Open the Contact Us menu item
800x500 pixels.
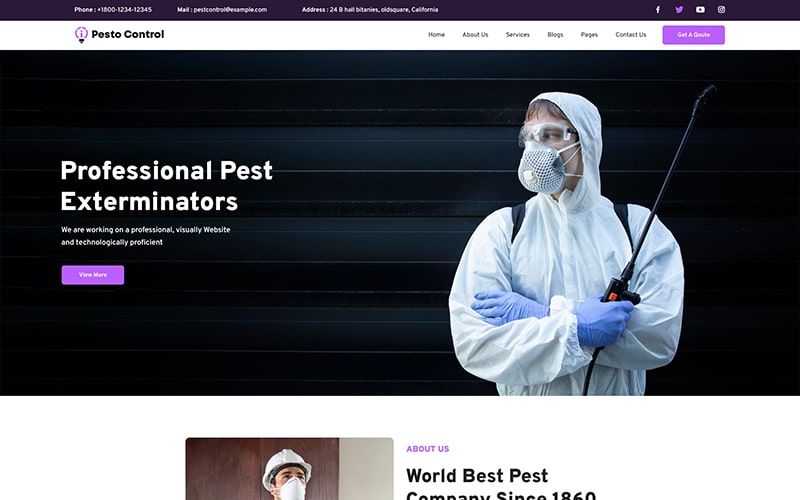(631, 35)
